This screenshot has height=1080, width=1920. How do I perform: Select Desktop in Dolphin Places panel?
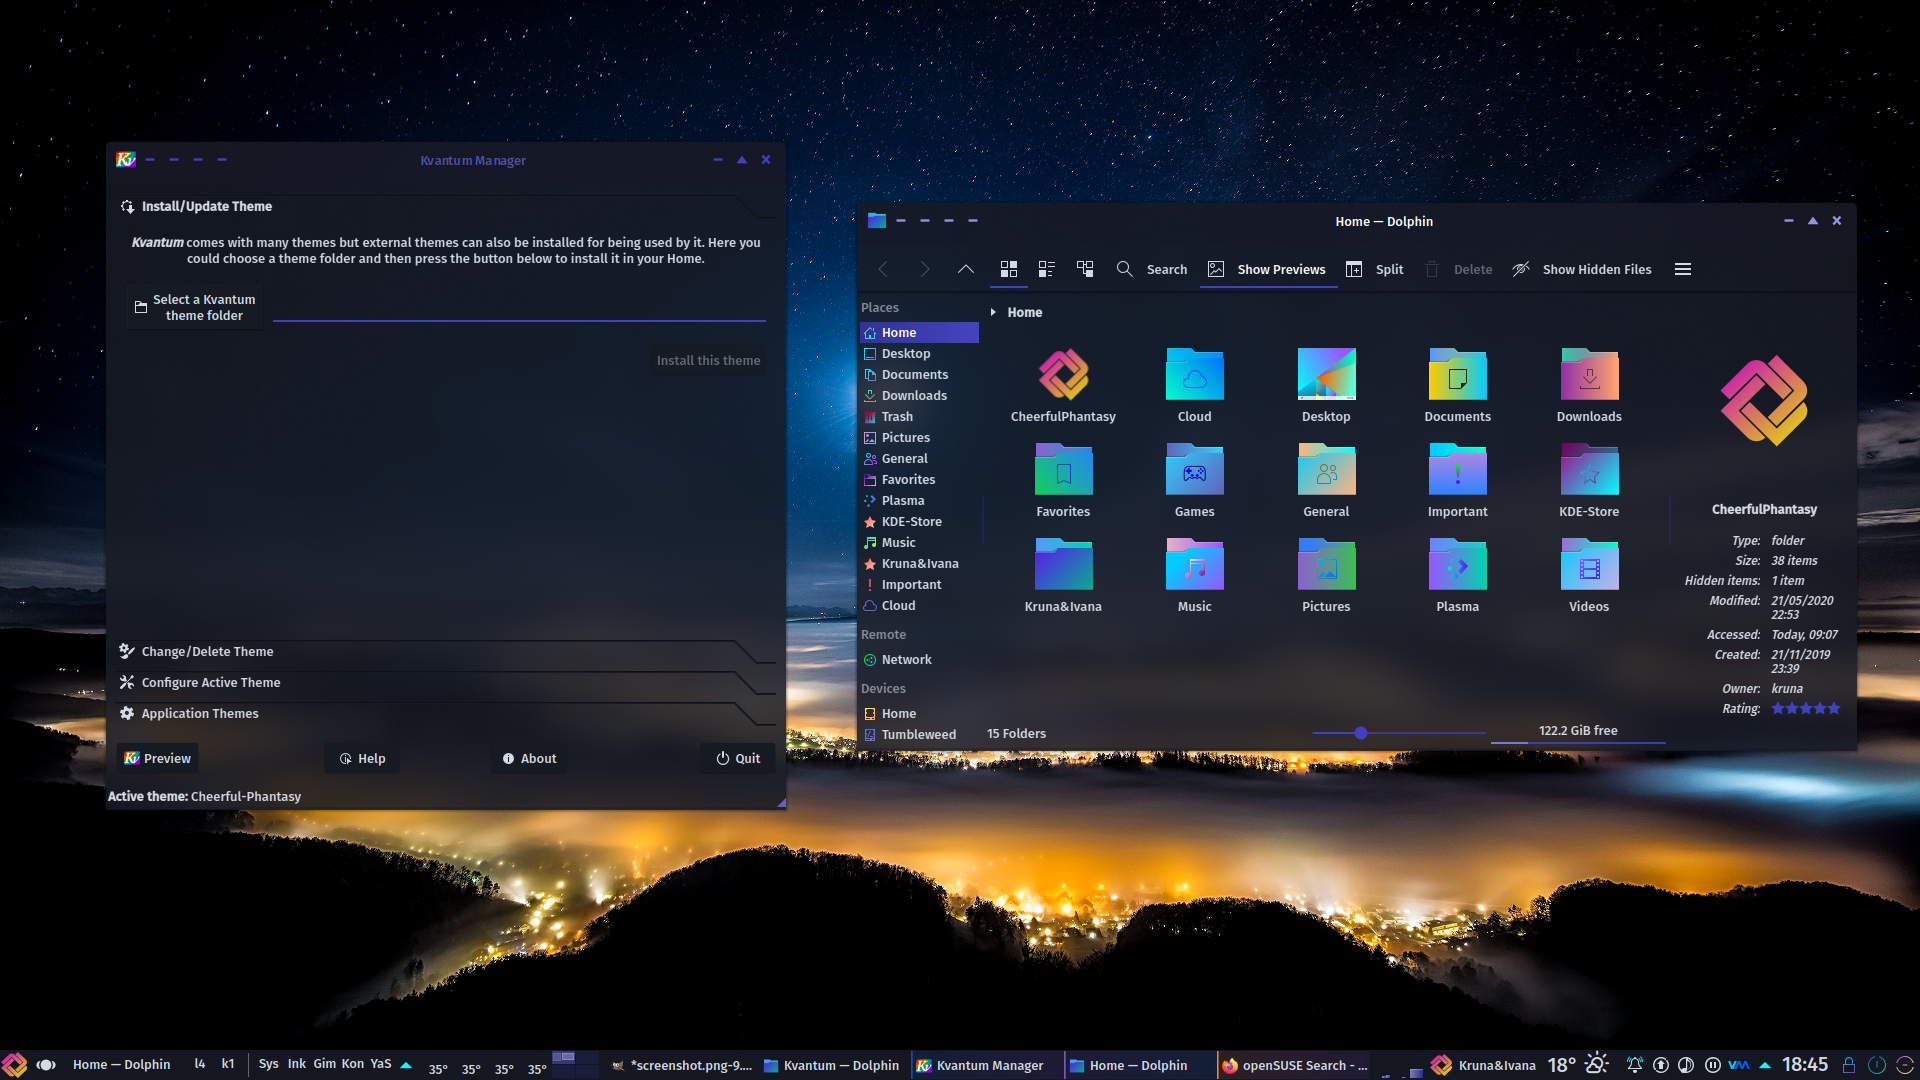coord(919,354)
